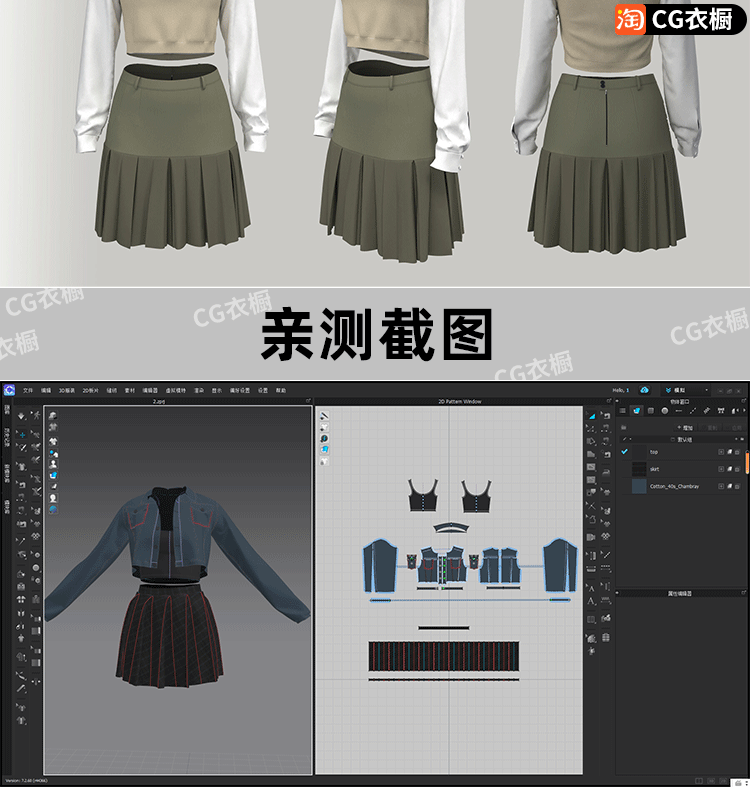Click the blue globe icon in the 2D pattern window toolbar

tap(325, 438)
